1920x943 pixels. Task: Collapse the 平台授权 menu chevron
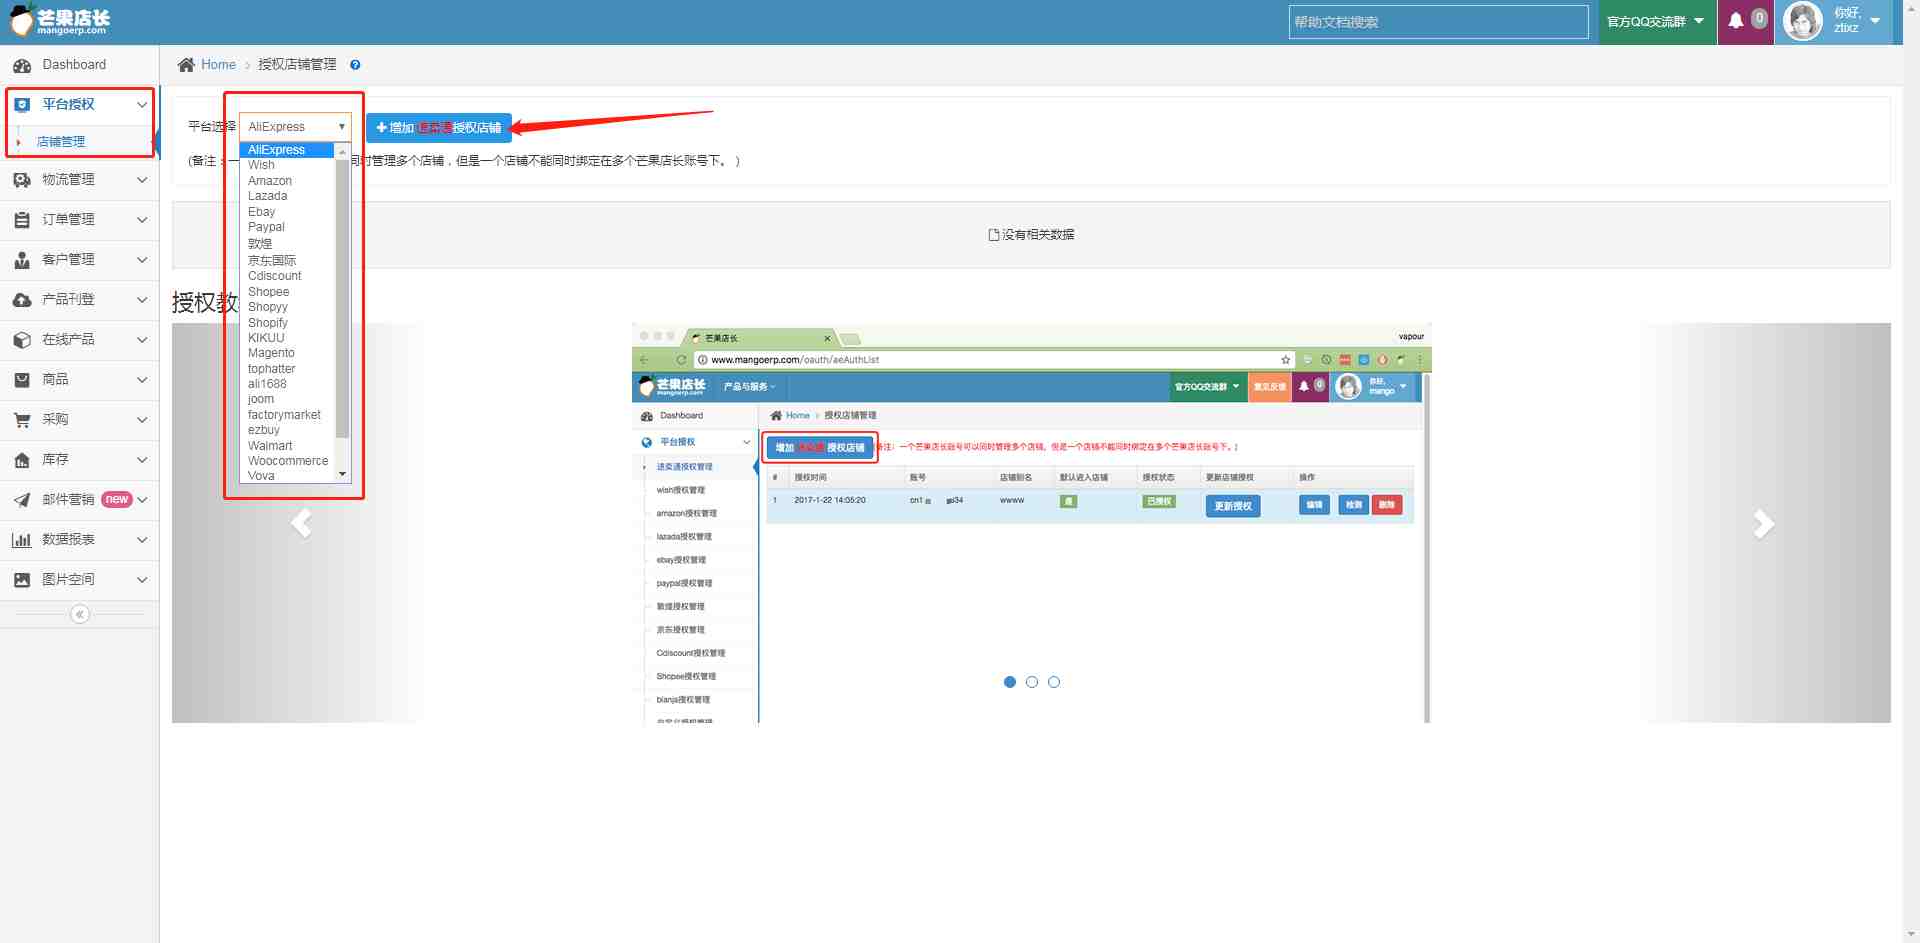(x=142, y=104)
